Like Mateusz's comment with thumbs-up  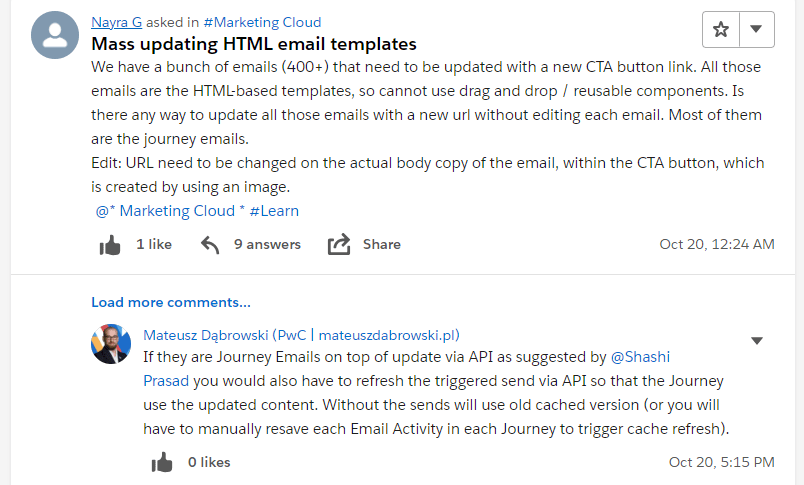click(162, 462)
